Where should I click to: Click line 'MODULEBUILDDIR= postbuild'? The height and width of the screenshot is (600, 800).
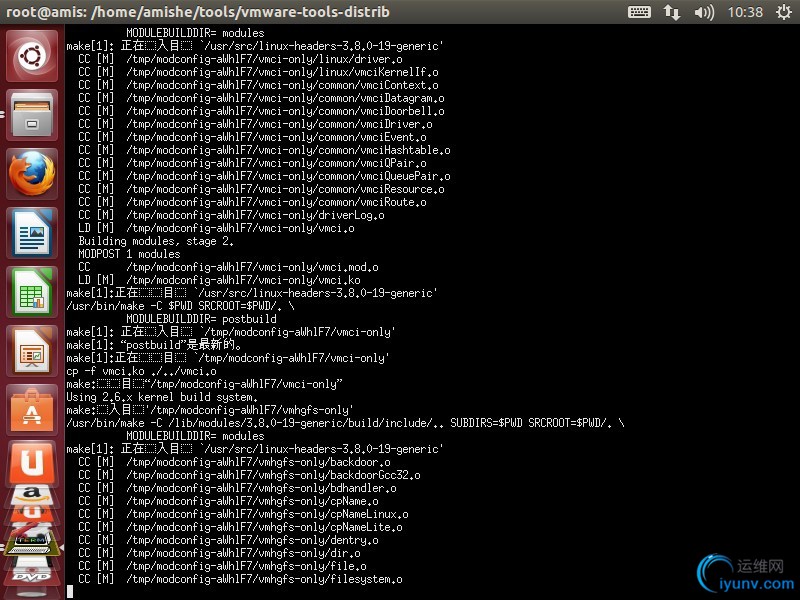click(201, 319)
